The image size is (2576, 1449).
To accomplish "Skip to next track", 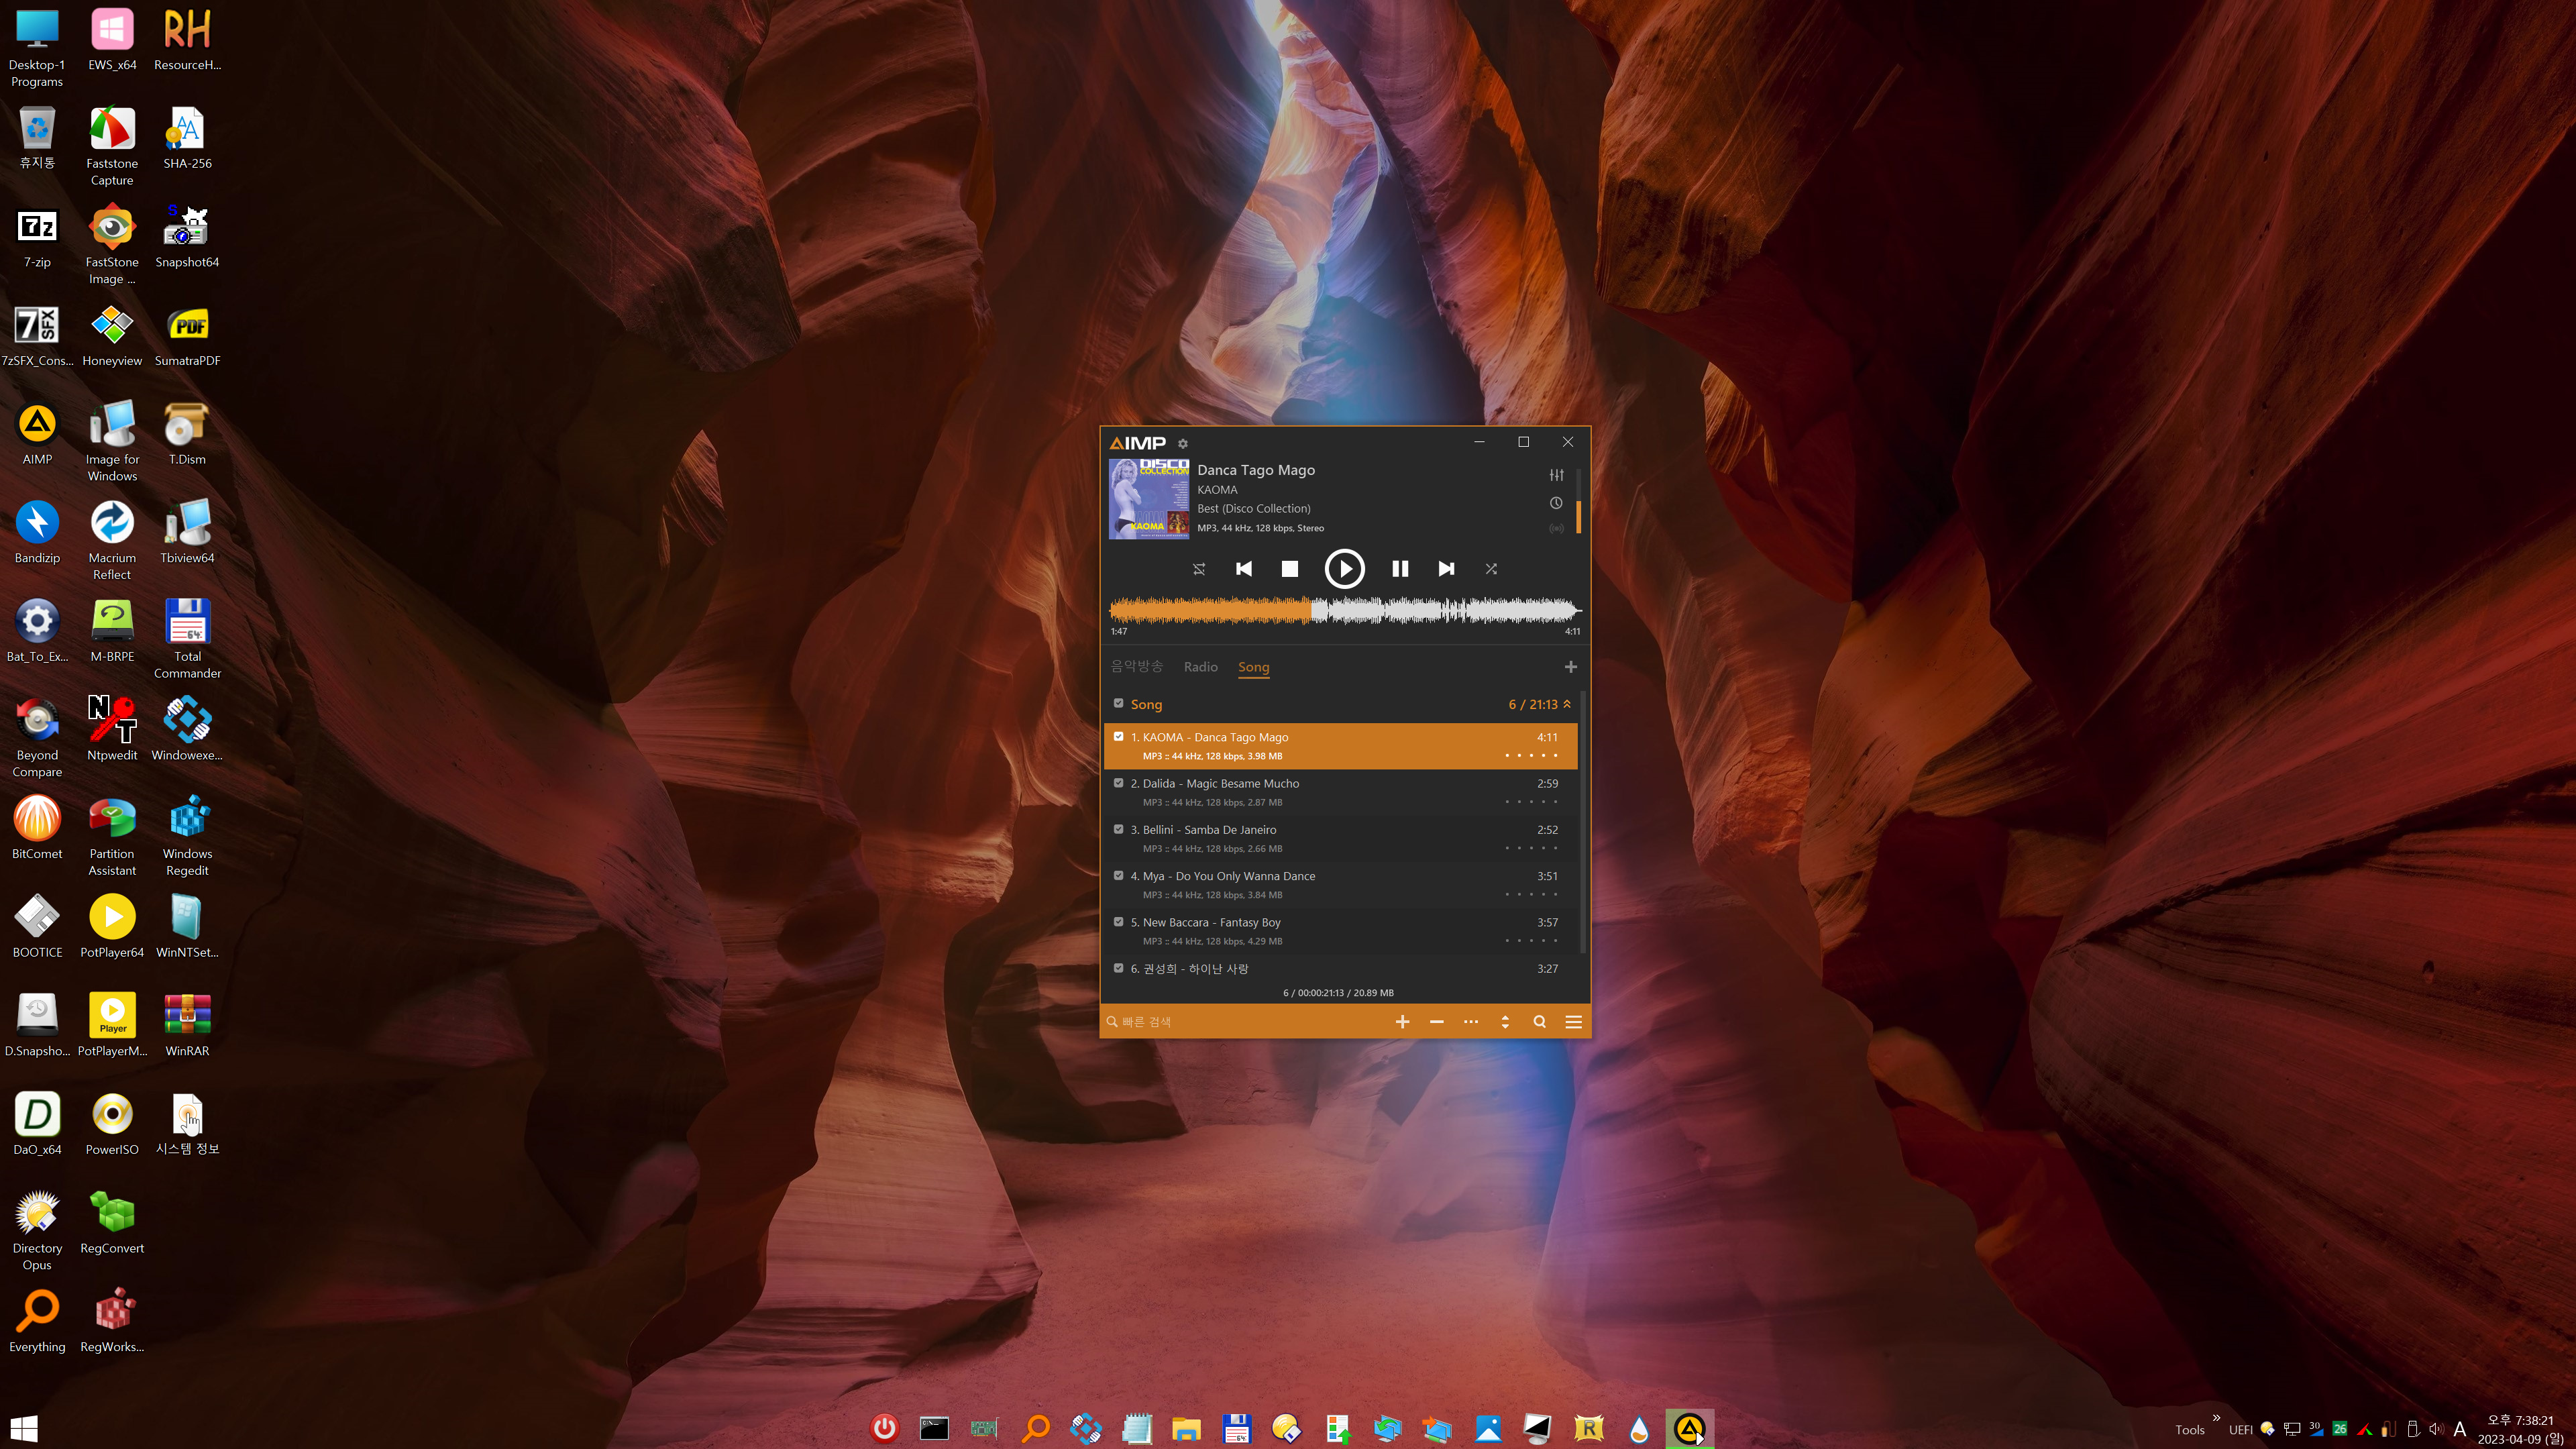I will tap(1446, 569).
